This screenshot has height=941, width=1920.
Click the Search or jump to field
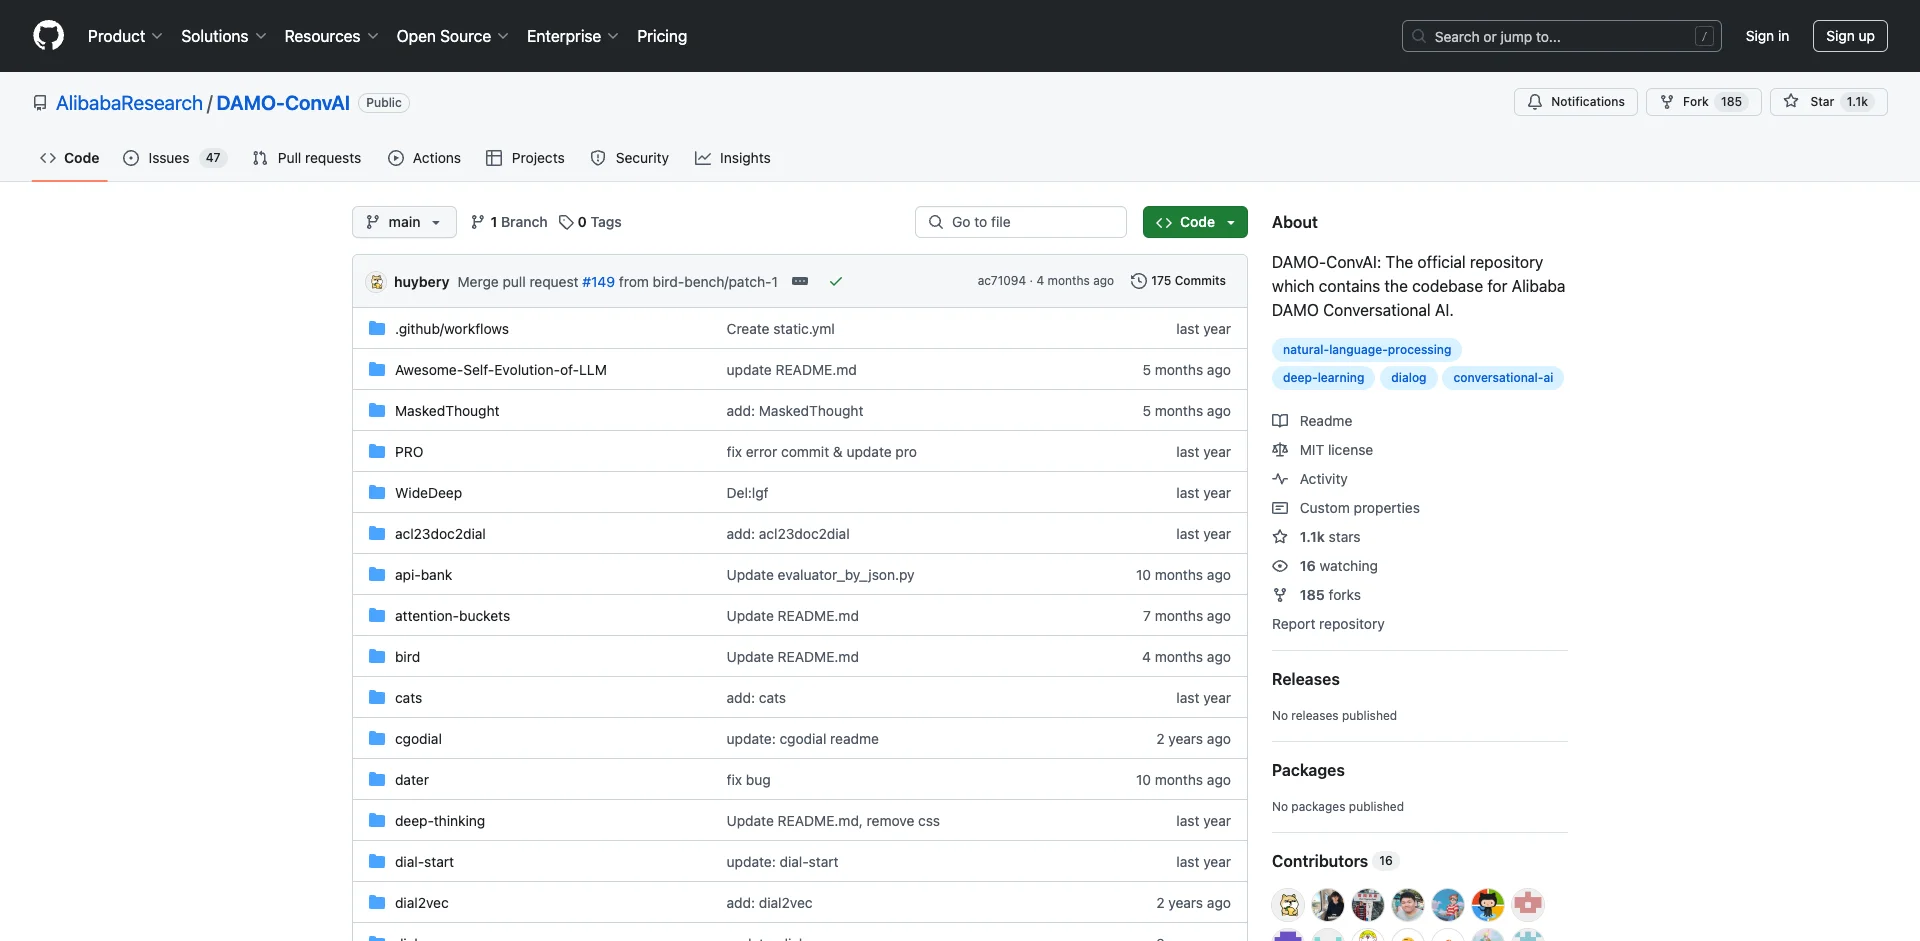(x=1562, y=36)
